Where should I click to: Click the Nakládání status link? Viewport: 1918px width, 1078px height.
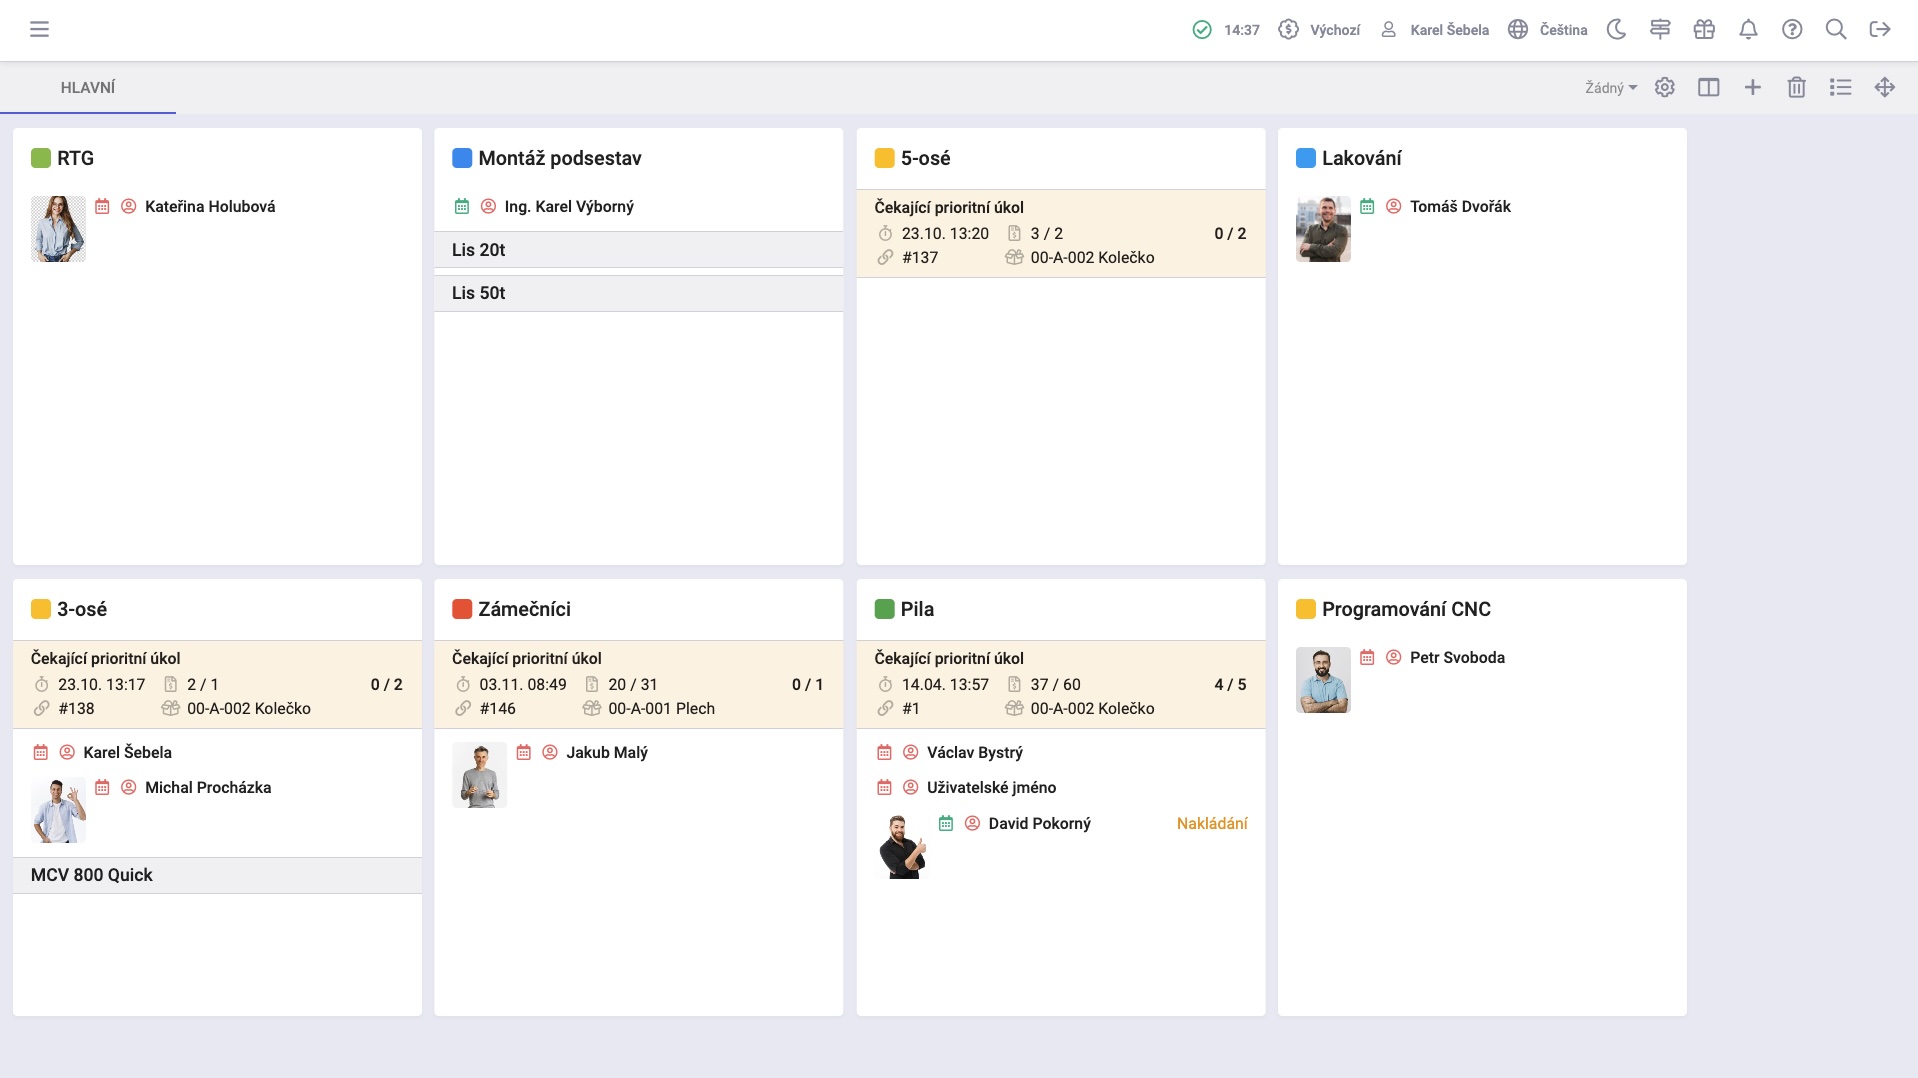pyautogui.click(x=1212, y=823)
